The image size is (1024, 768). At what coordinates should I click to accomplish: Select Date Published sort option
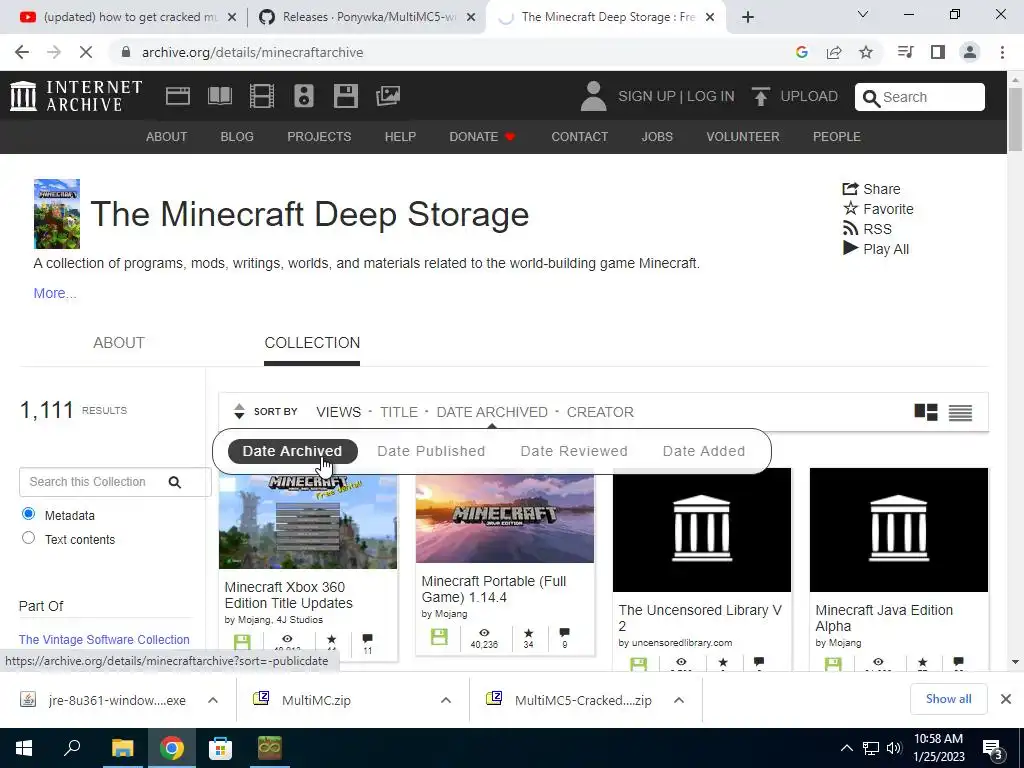[431, 451]
